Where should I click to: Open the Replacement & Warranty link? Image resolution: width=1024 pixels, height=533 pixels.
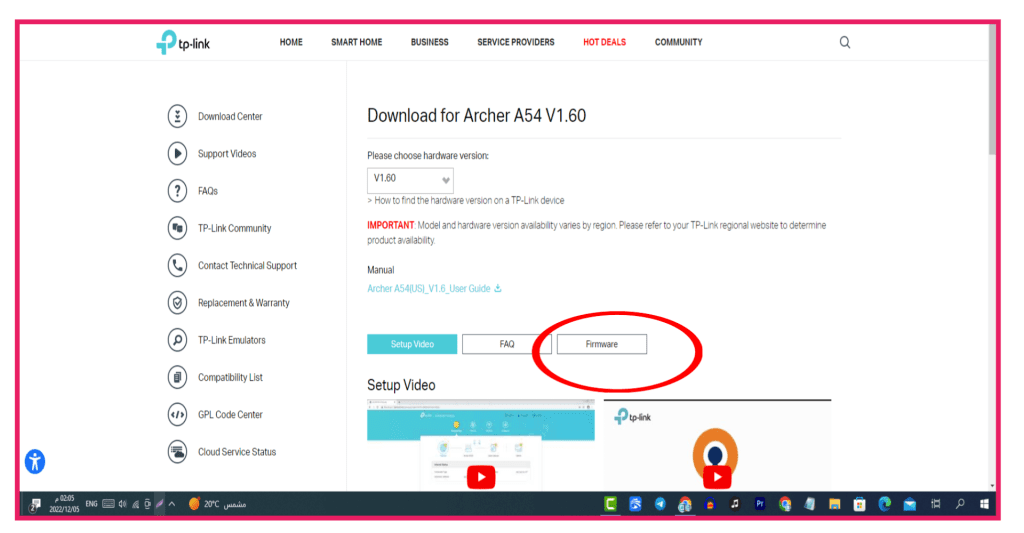click(x=244, y=302)
